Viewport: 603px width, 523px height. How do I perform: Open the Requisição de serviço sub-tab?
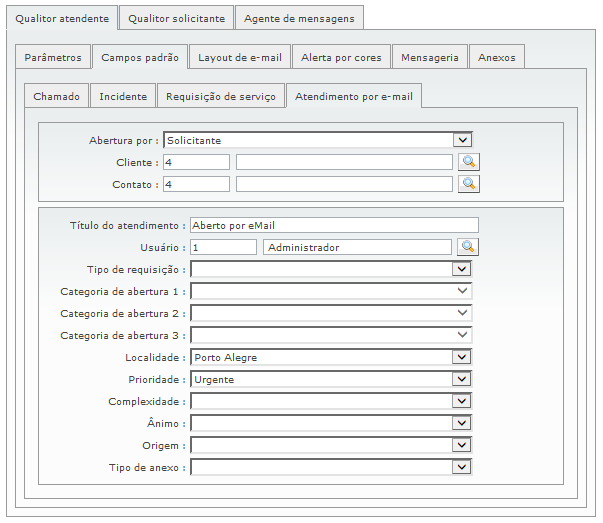point(220,97)
